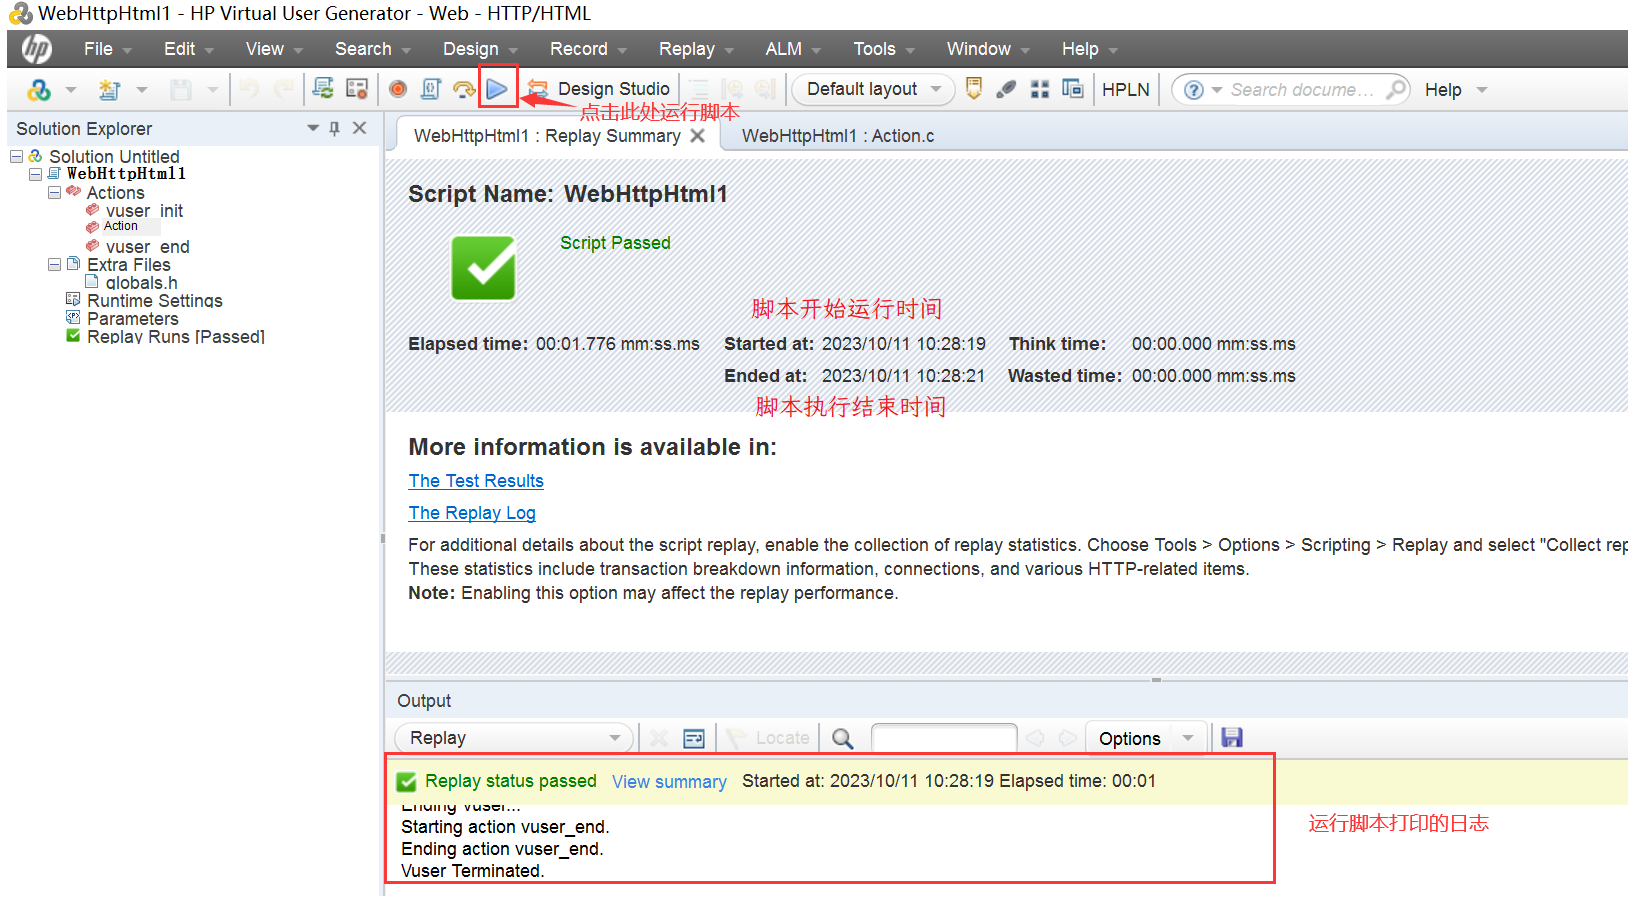1636x898 pixels.
Task: Click the Replay step-by-step arrow icon
Action: pyautogui.click(x=464, y=90)
